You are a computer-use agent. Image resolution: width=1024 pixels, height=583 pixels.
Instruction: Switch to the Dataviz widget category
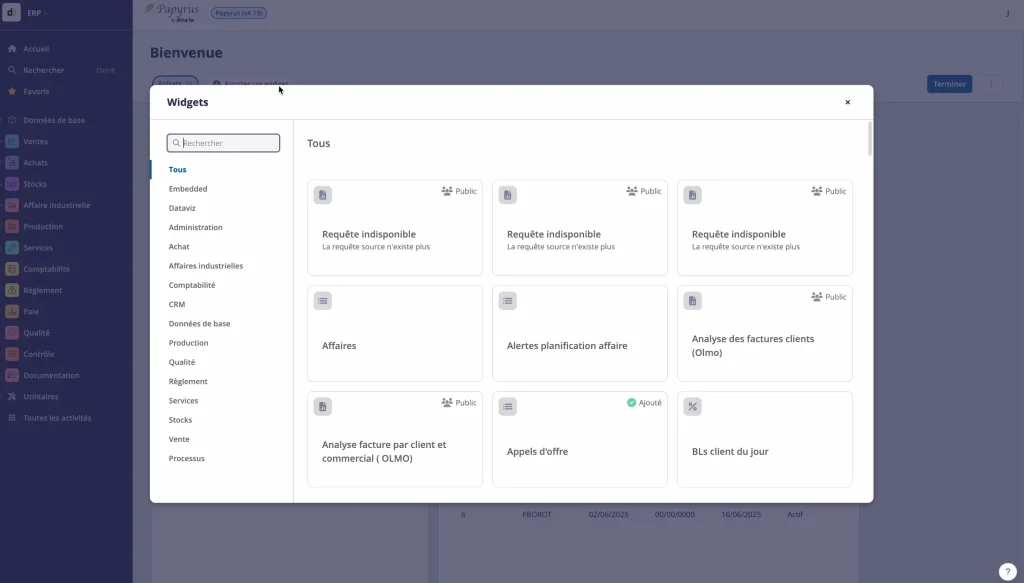181,208
